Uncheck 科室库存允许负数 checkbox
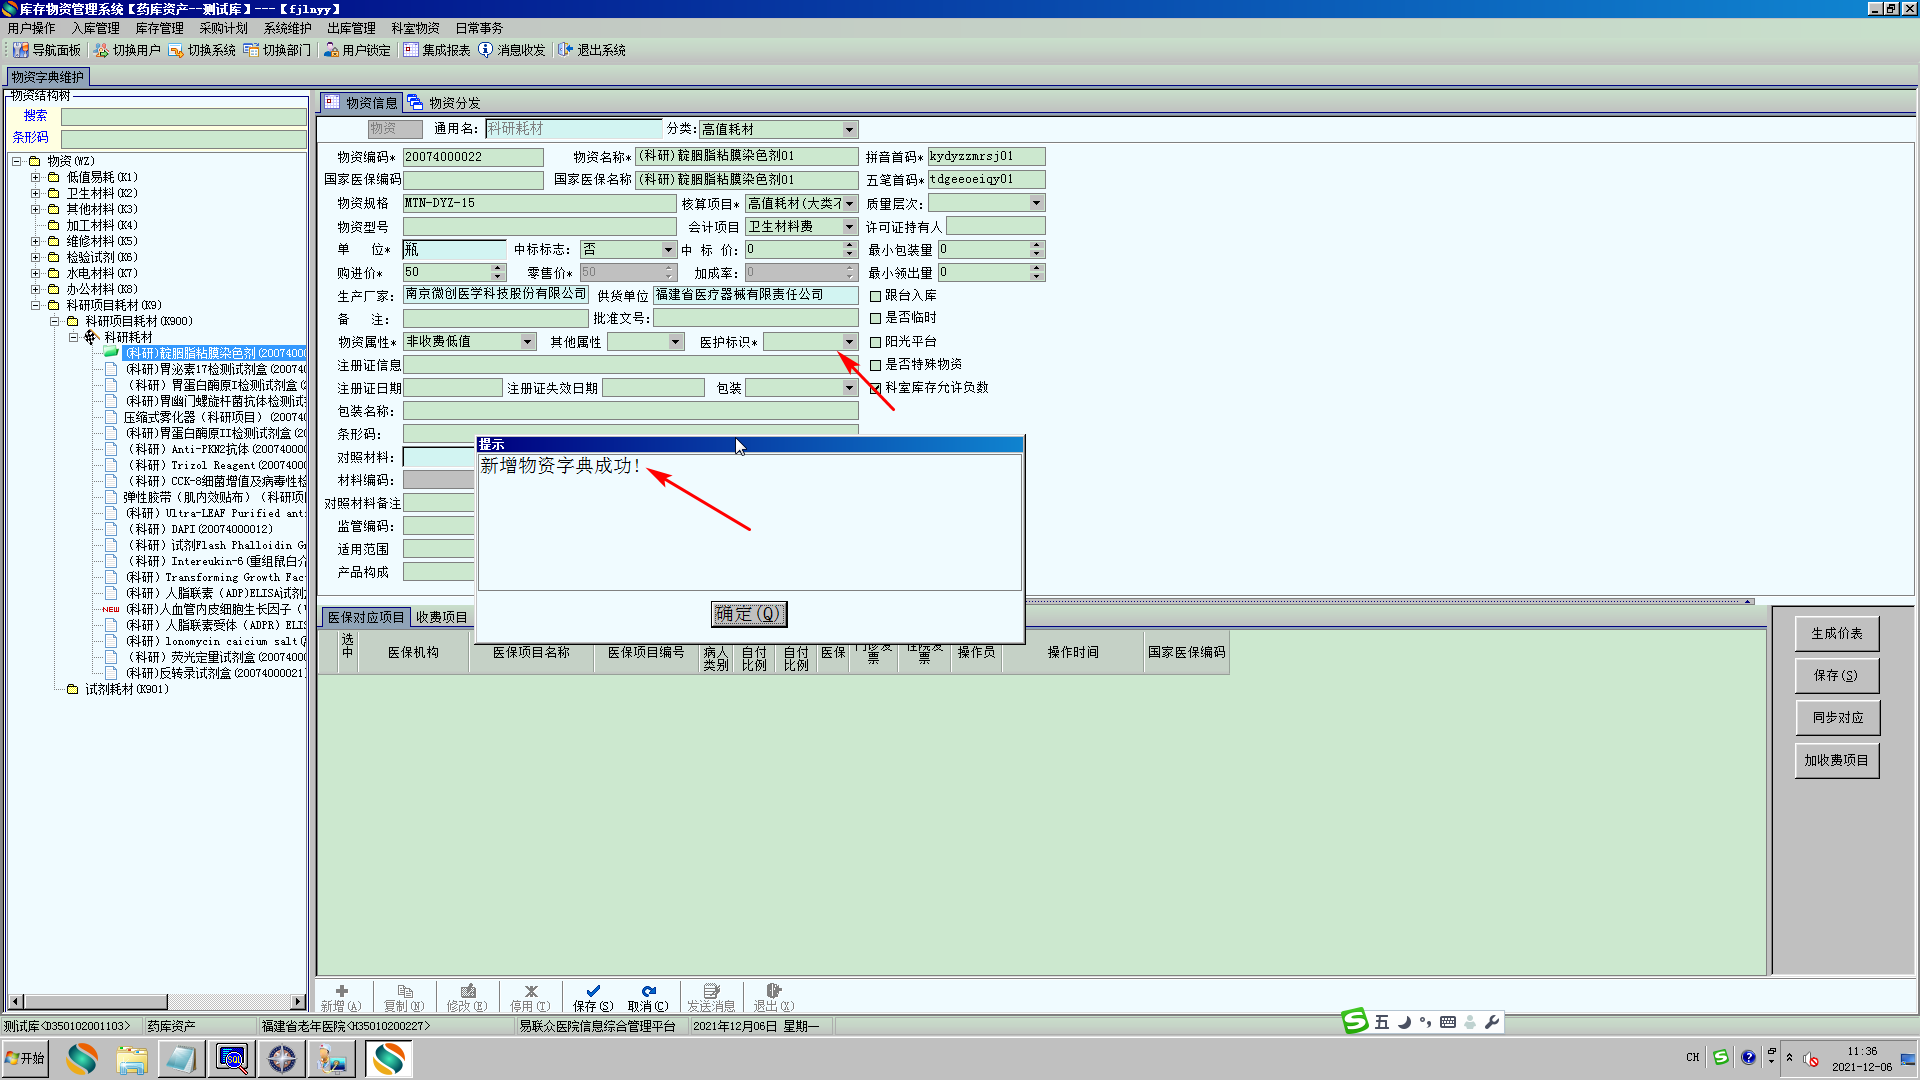1920x1080 pixels. (876, 388)
